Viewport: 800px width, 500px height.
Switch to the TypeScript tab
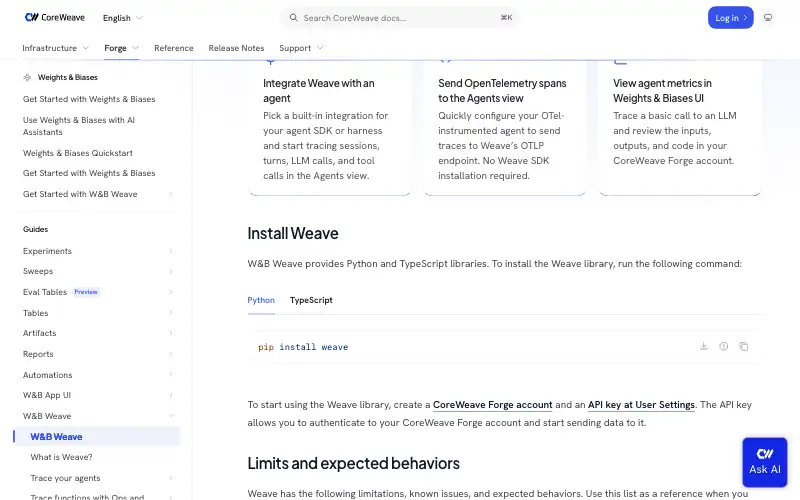[311, 300]
